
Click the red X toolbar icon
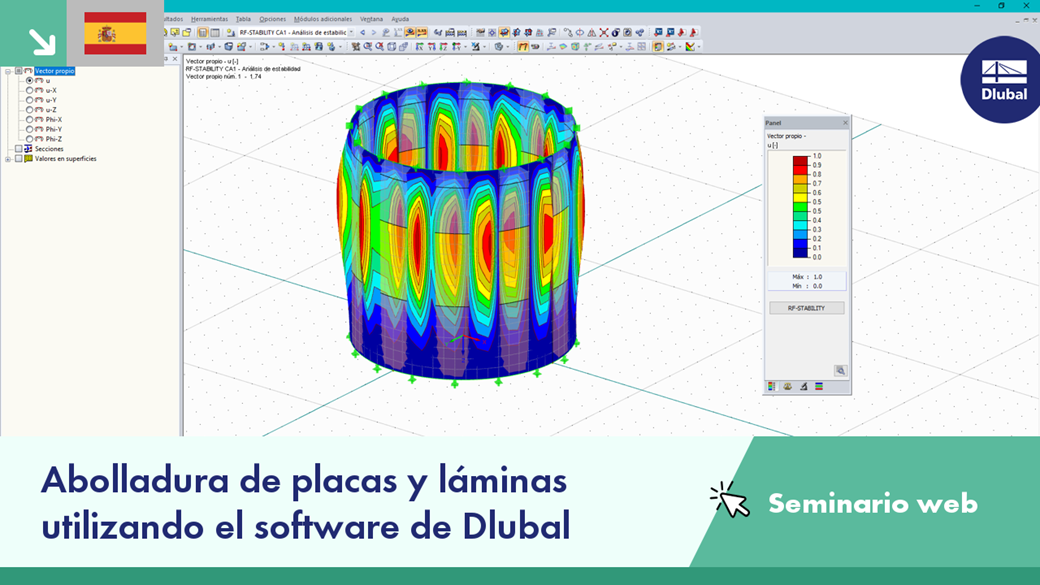click(x=604, y=32)
